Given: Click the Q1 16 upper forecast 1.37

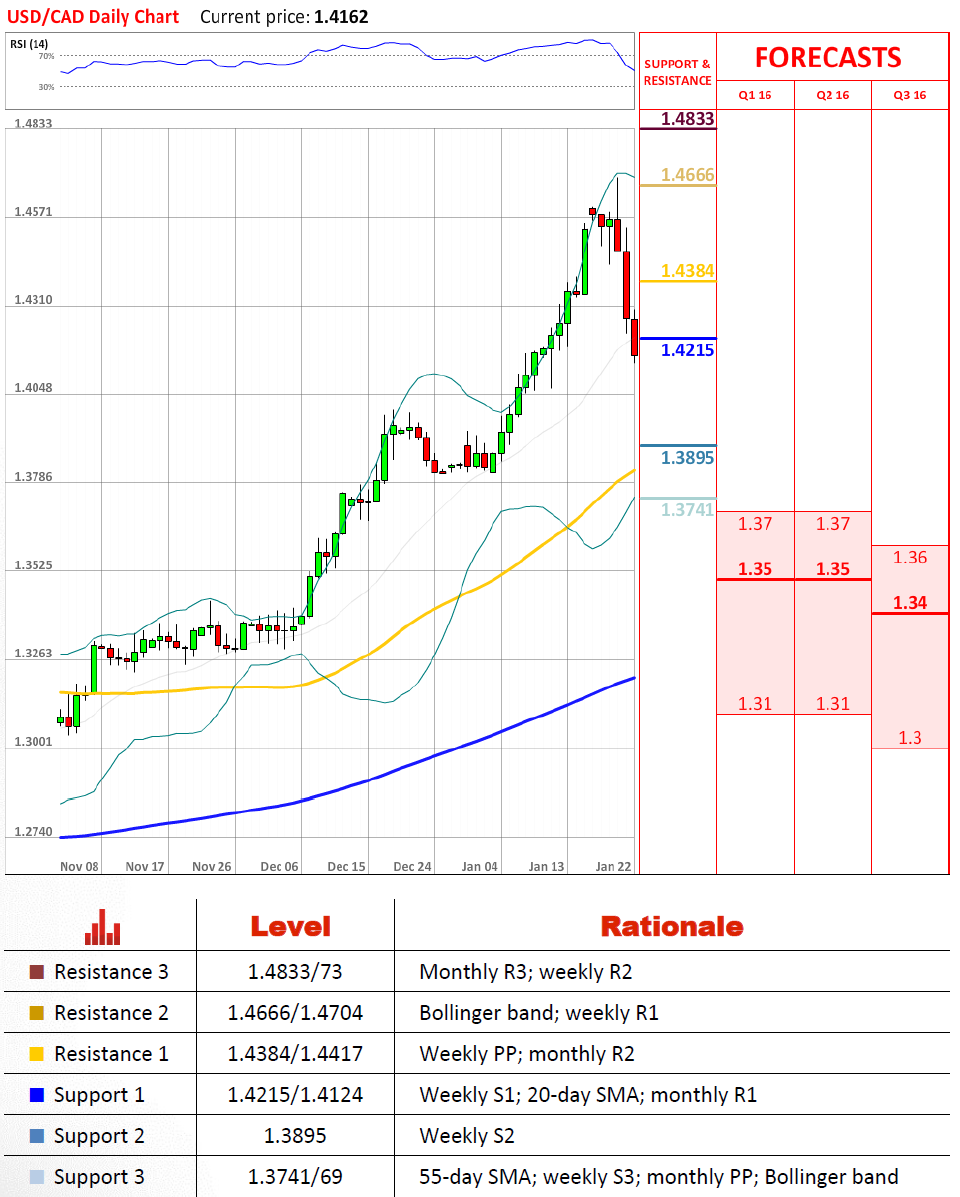Looking at the screenshot, I should pyautogui.click(x=755, y=524).
